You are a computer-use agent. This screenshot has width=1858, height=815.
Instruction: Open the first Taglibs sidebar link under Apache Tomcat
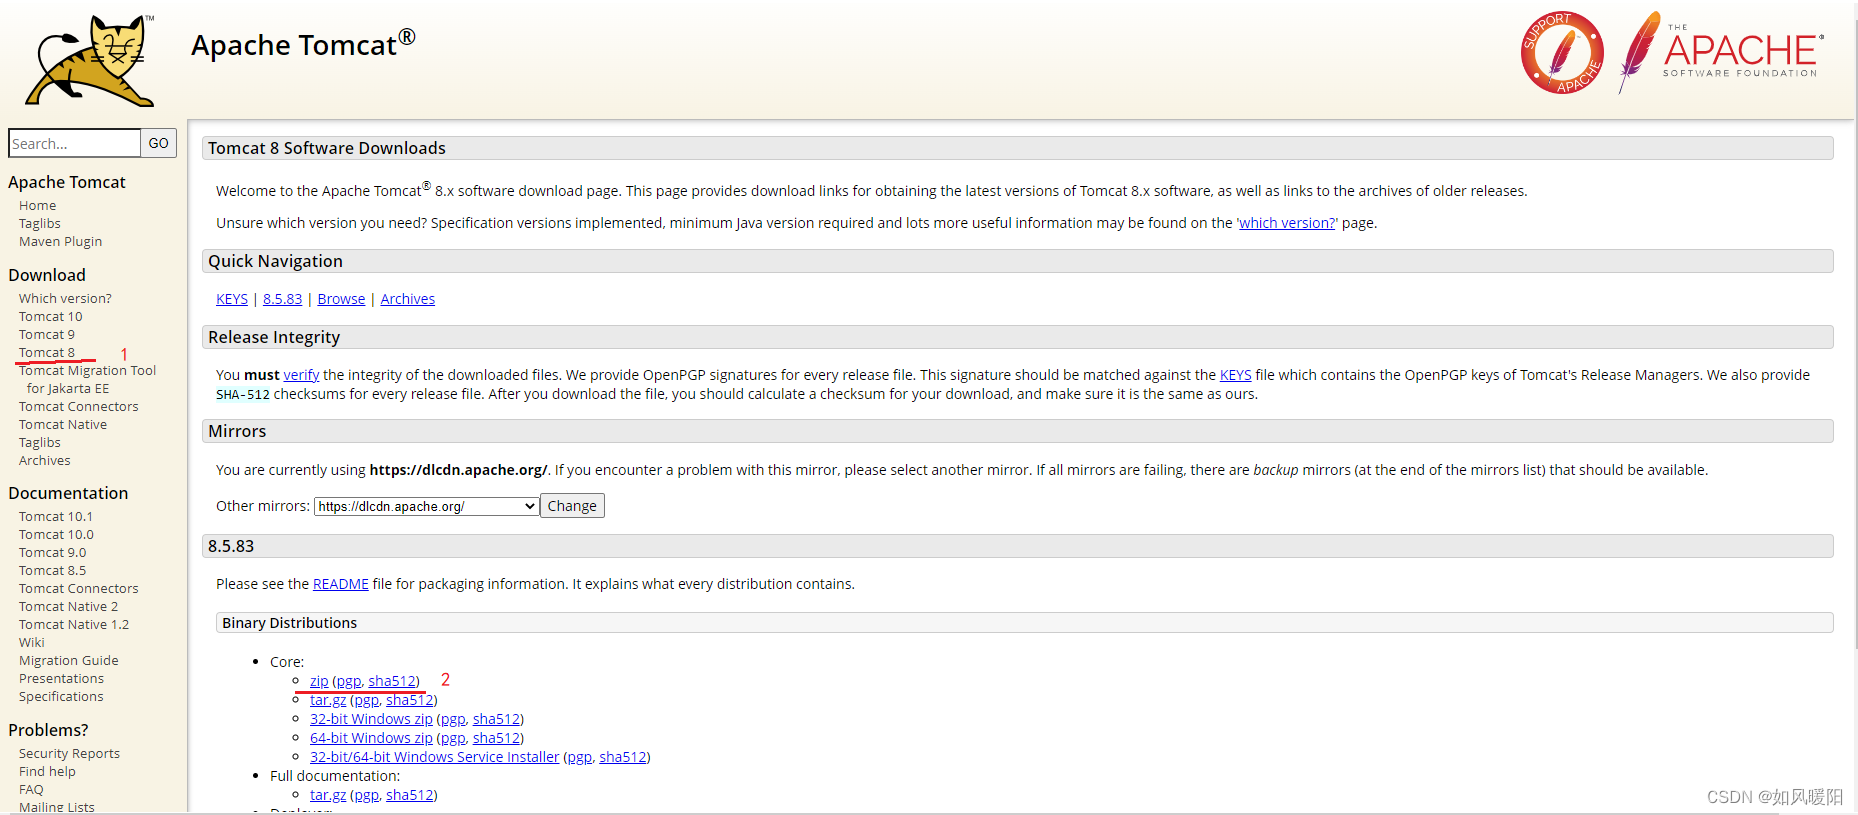point(40,223)
